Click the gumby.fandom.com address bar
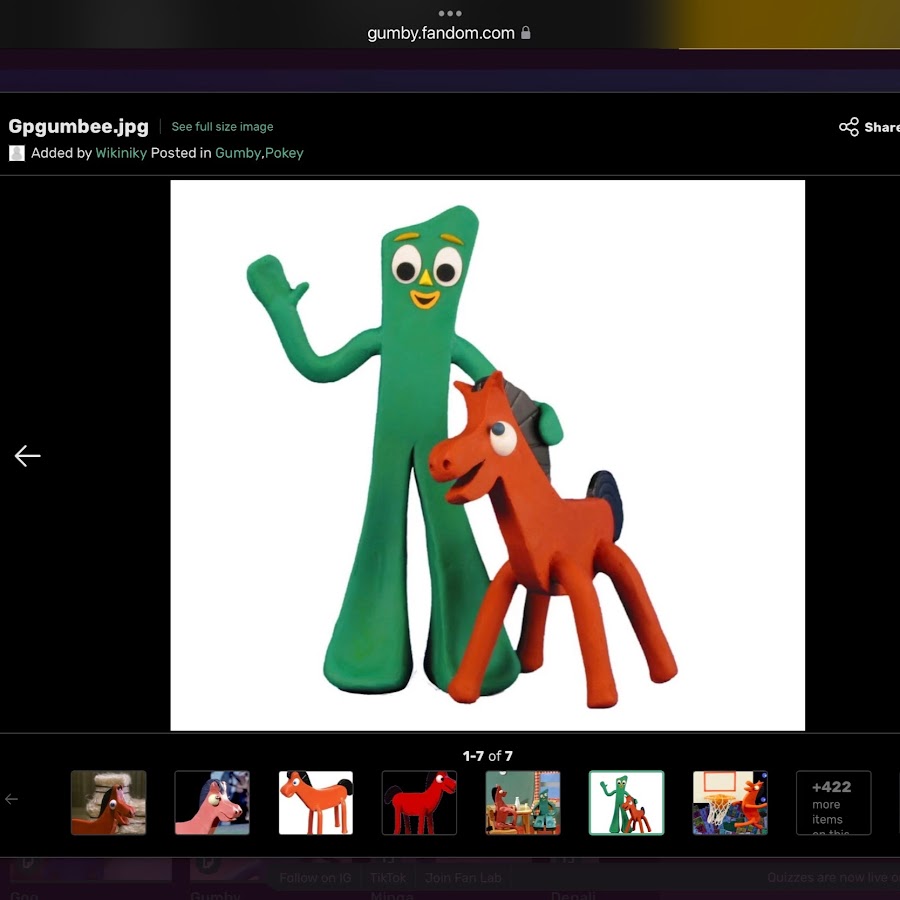Screen dimensions: 900x900 pyautogui.click(x=441, y=33)
